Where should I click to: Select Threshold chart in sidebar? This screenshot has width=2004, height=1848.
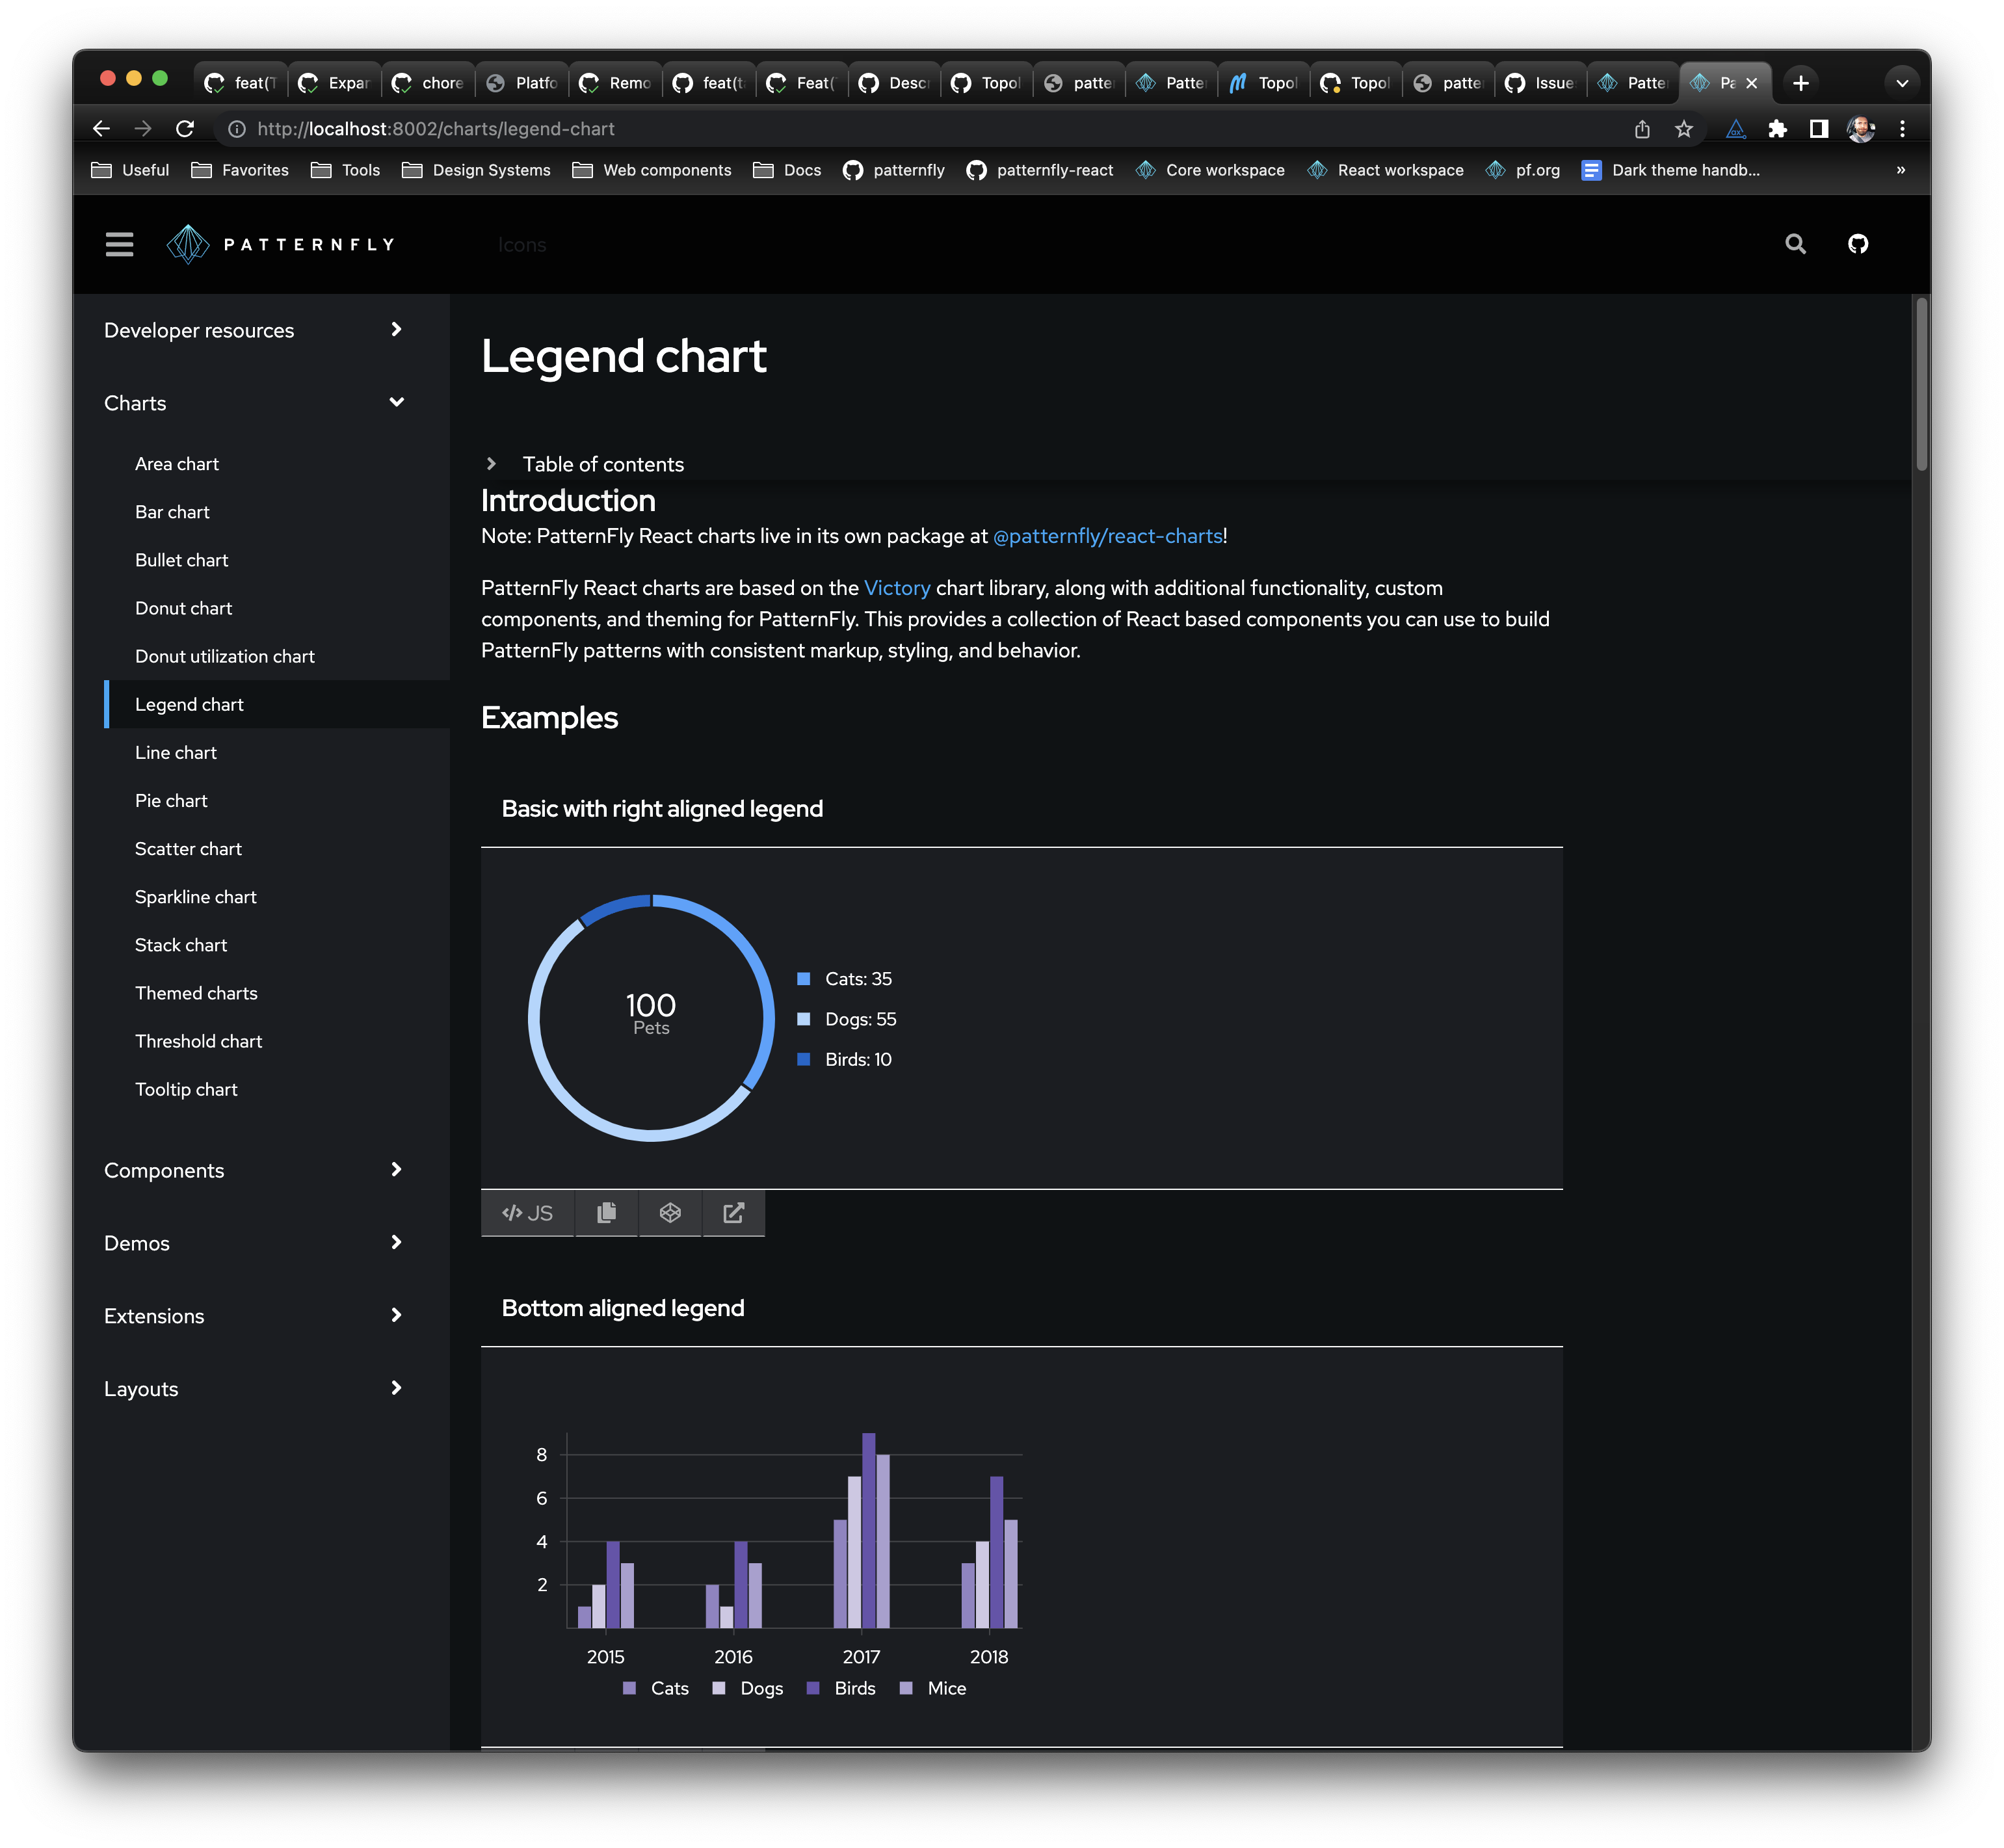(x=198, y=1041)
